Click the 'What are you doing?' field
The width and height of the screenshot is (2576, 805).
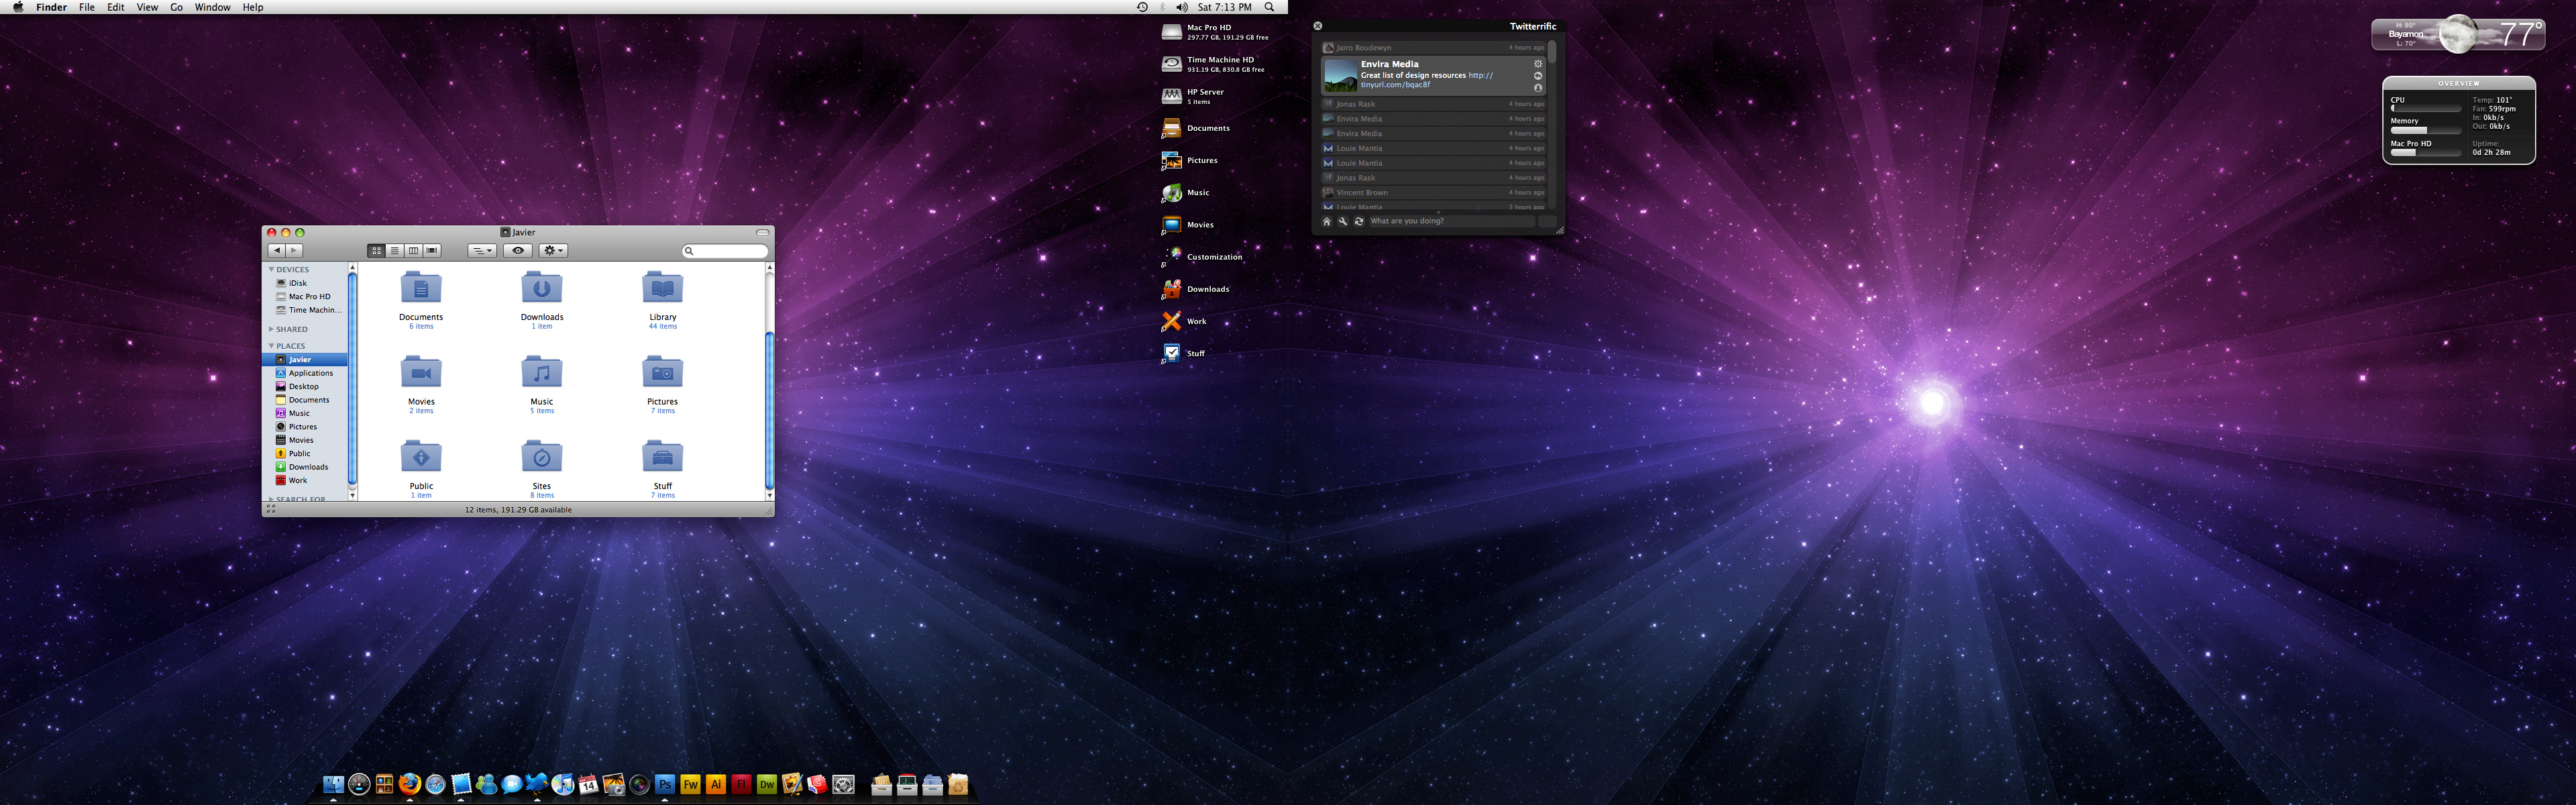pos(1450,221)
